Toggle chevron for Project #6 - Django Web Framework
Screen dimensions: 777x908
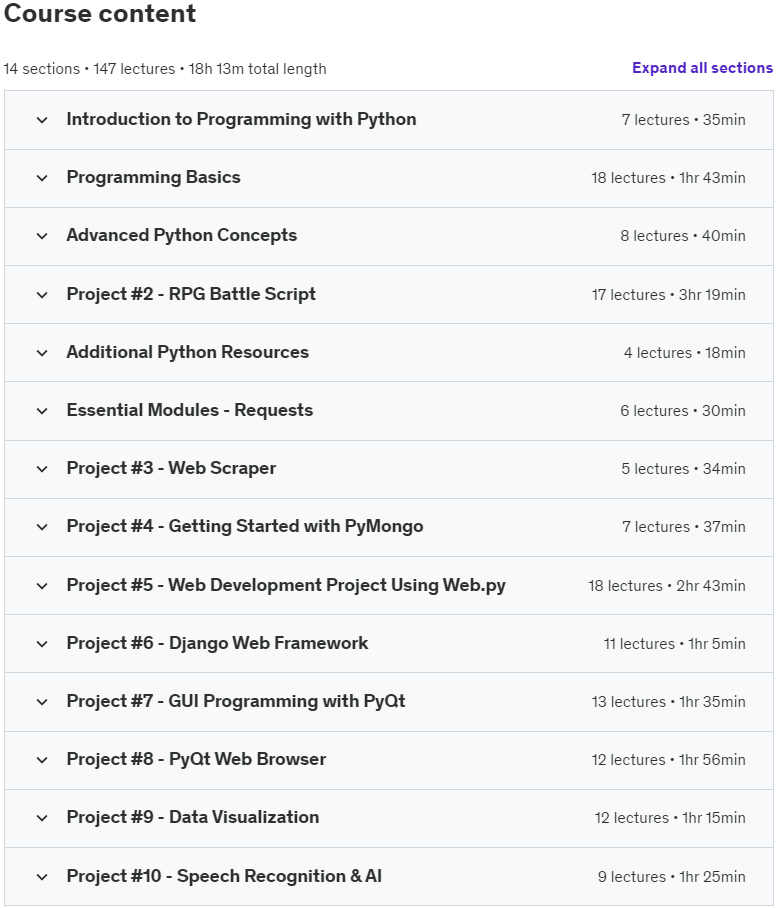tap(42, 643)
